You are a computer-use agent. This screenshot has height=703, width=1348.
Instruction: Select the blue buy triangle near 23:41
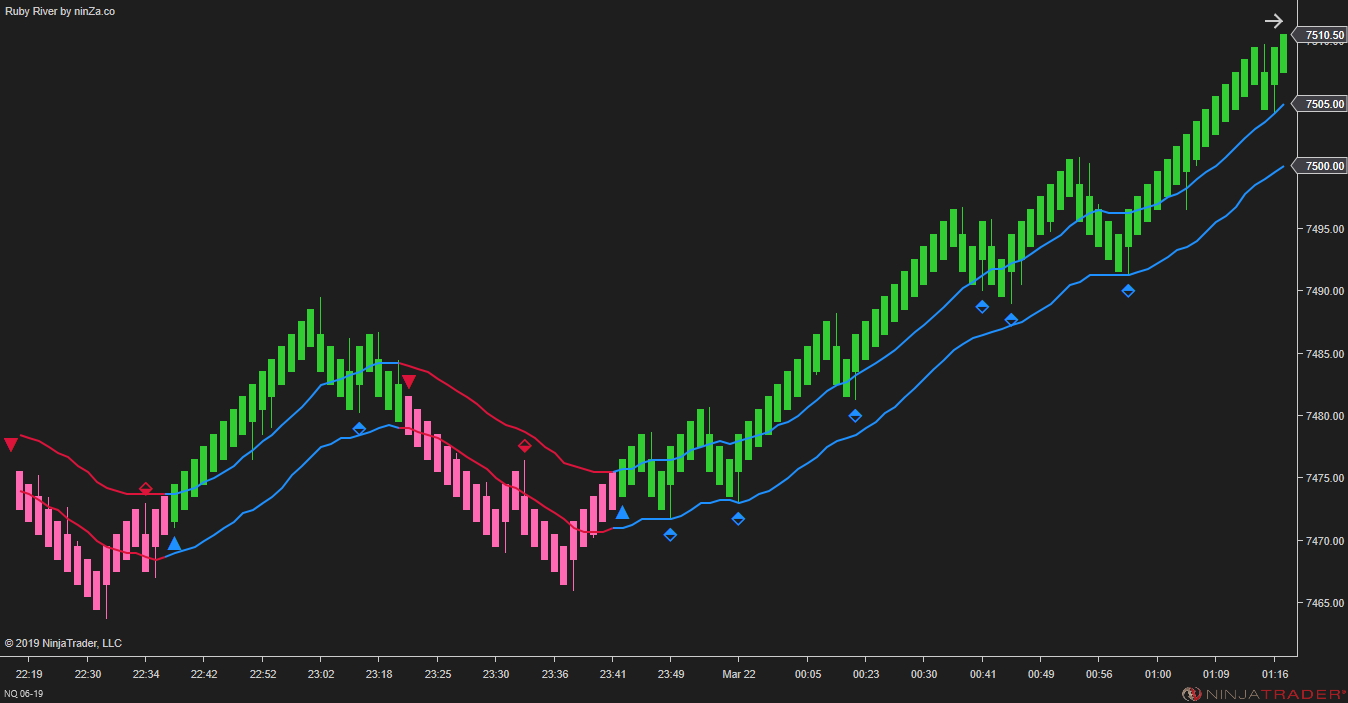[x=622, y=511]
